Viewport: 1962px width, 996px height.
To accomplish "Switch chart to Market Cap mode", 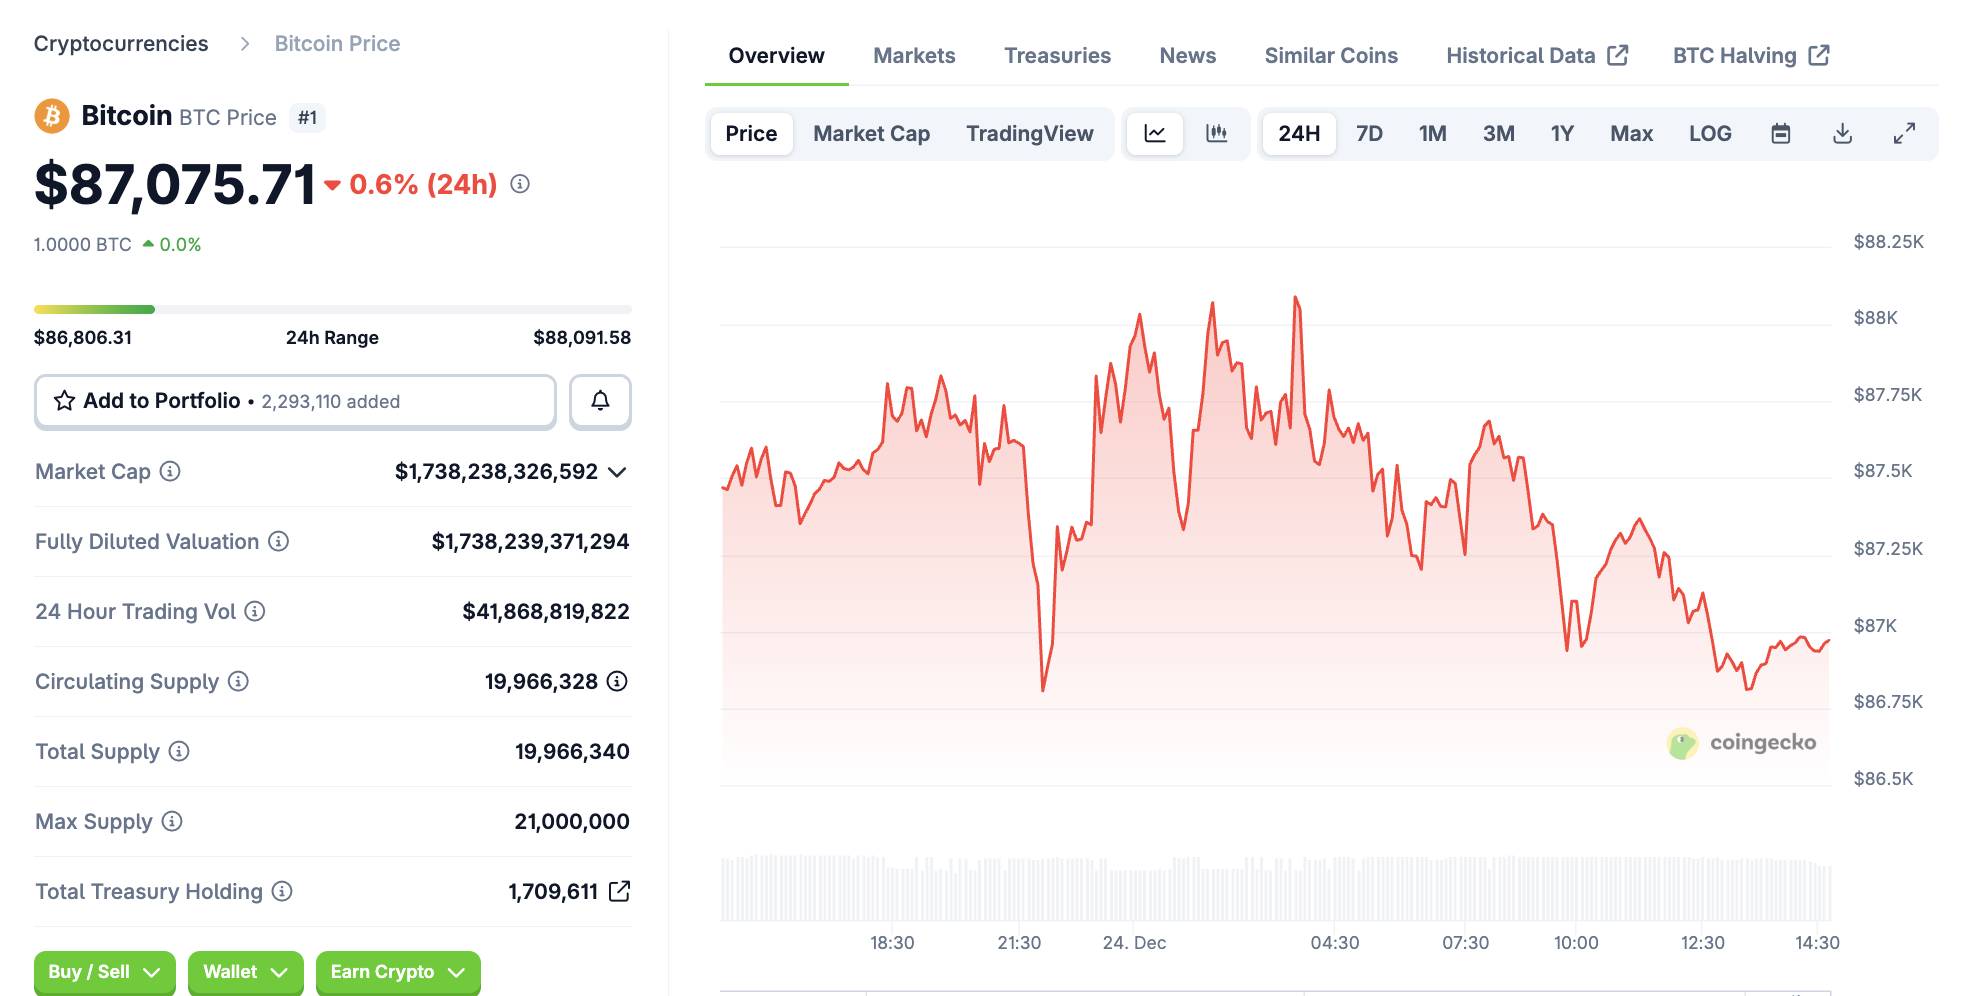I will (871, 133).
